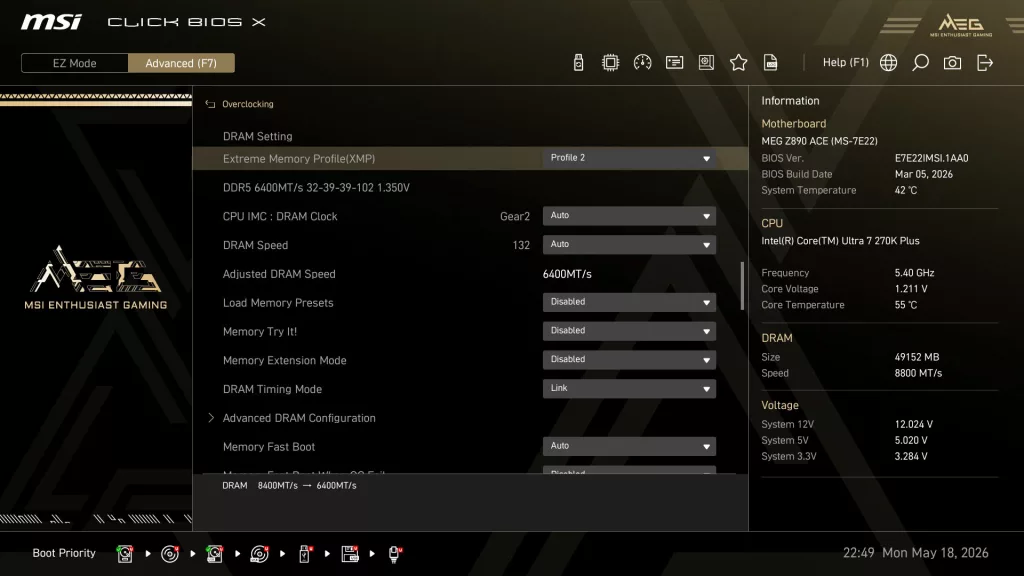Click the BIOS Build Date Mar 05, 2026
Image resolution: width=1024 pixels, height=576 pixels.
[x=923, y=174]
